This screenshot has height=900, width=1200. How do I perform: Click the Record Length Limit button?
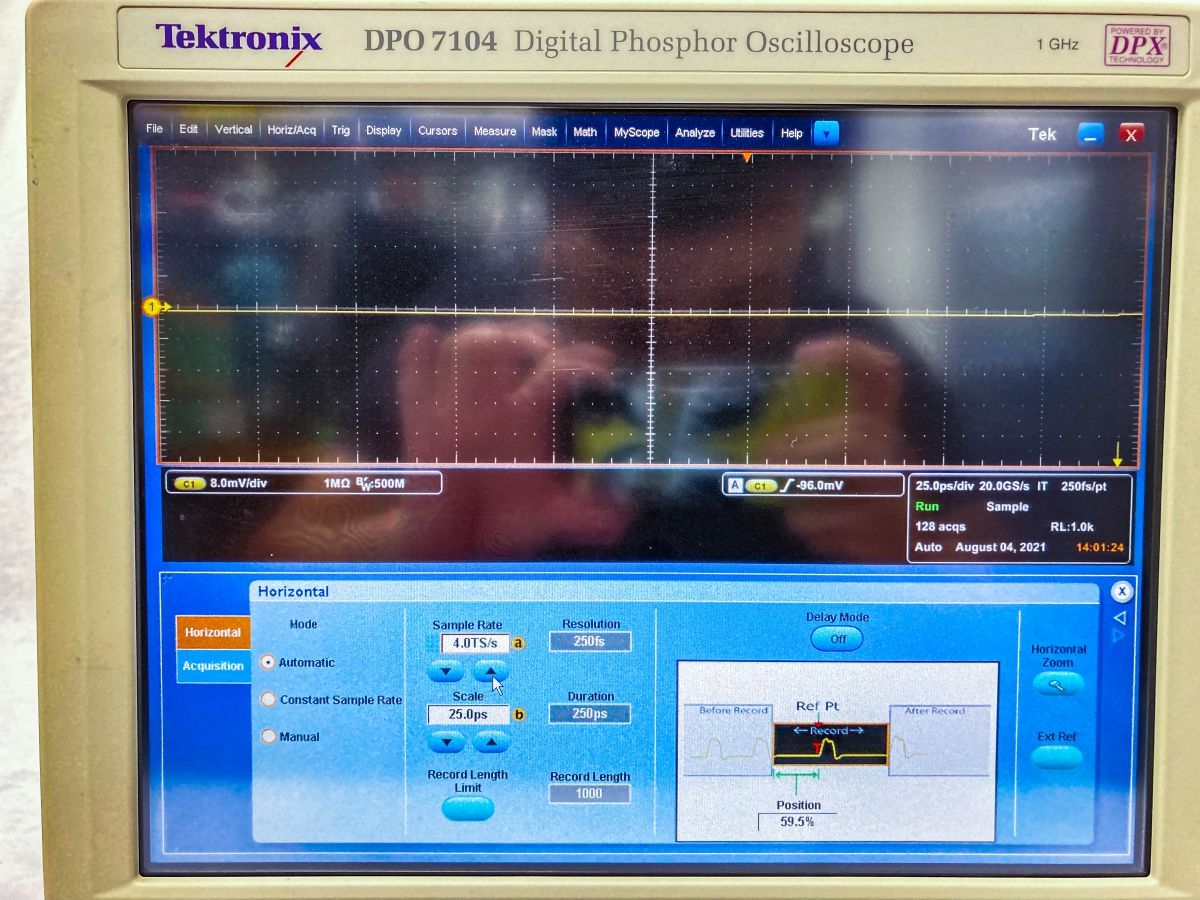pyautogui.click(x=468, y=808)
